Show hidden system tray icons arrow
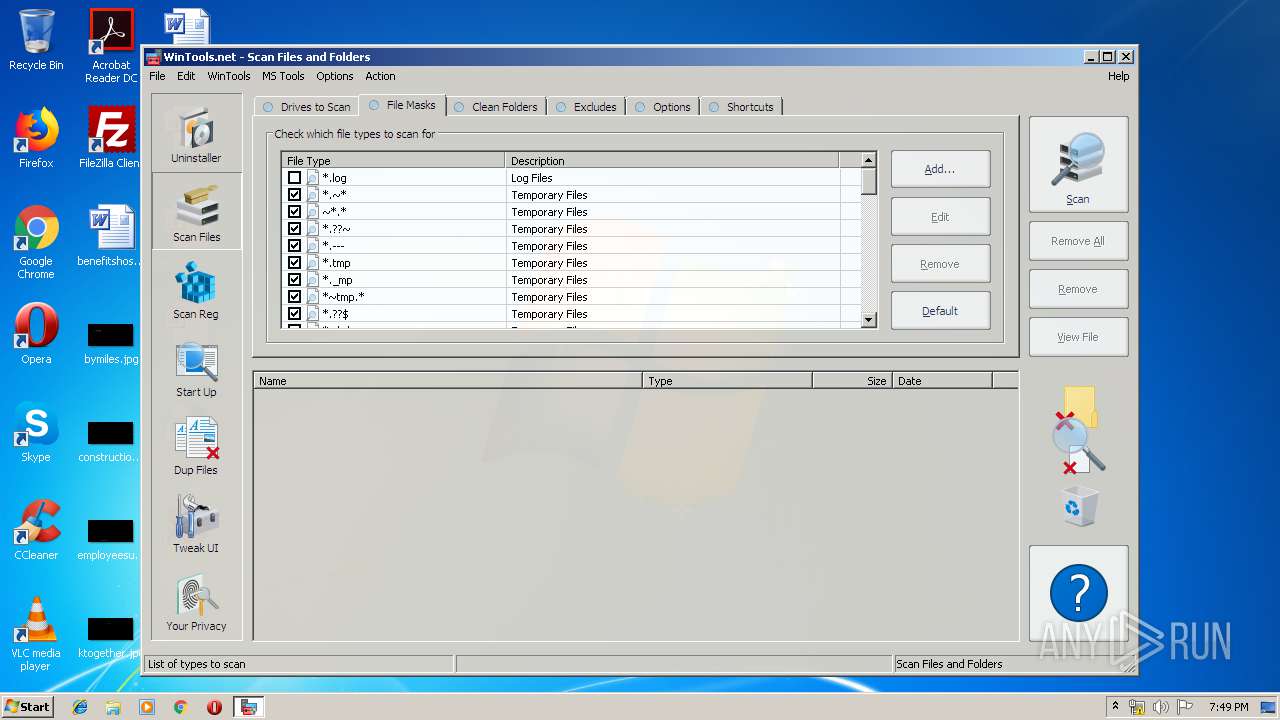Screen dimensions: 1280x720 (x=1115, y=706)
